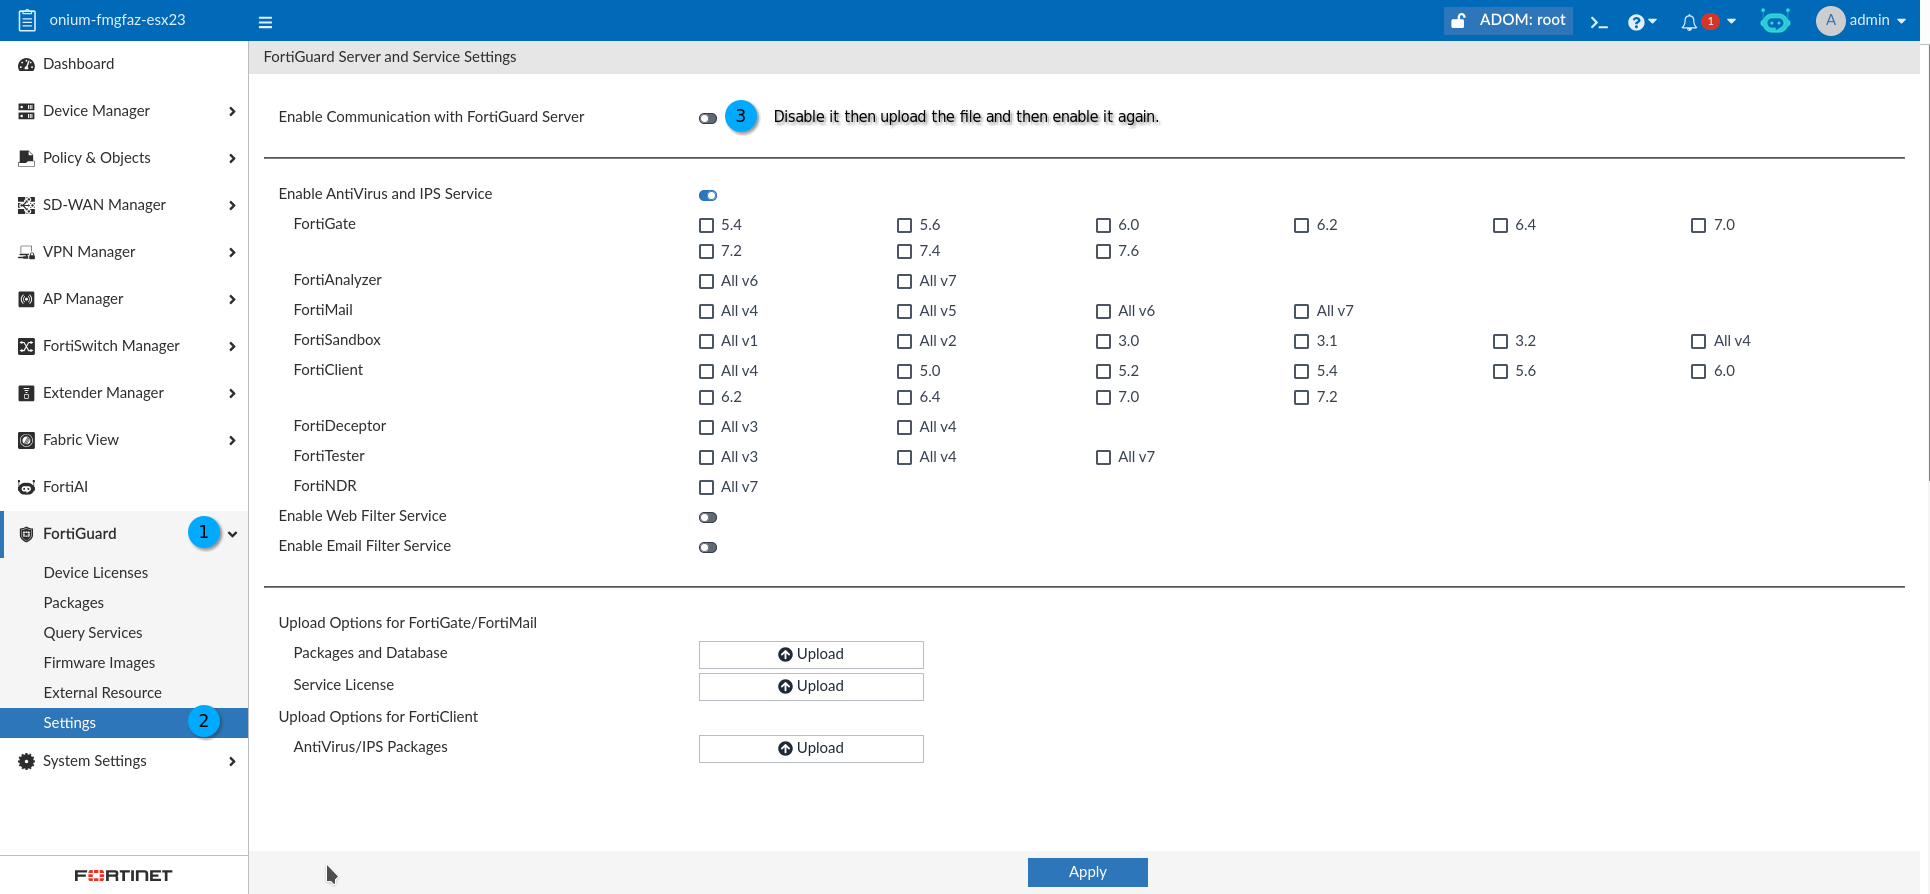This screenshot has width=1930, height=894.
Task: Click the Fortinet logo at bottom
Action: click(x=123, y=875)
